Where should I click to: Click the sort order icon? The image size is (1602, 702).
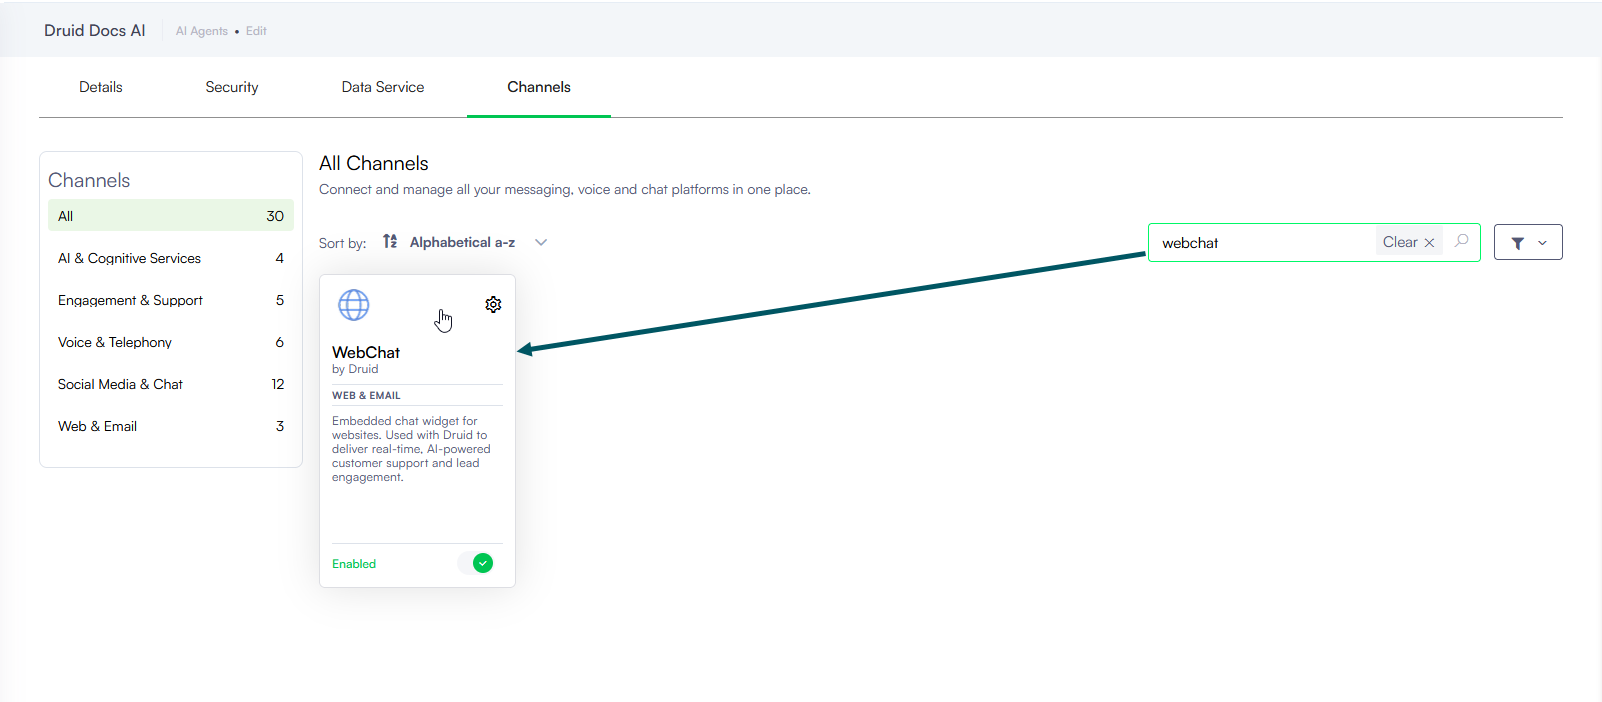point(390,242)
